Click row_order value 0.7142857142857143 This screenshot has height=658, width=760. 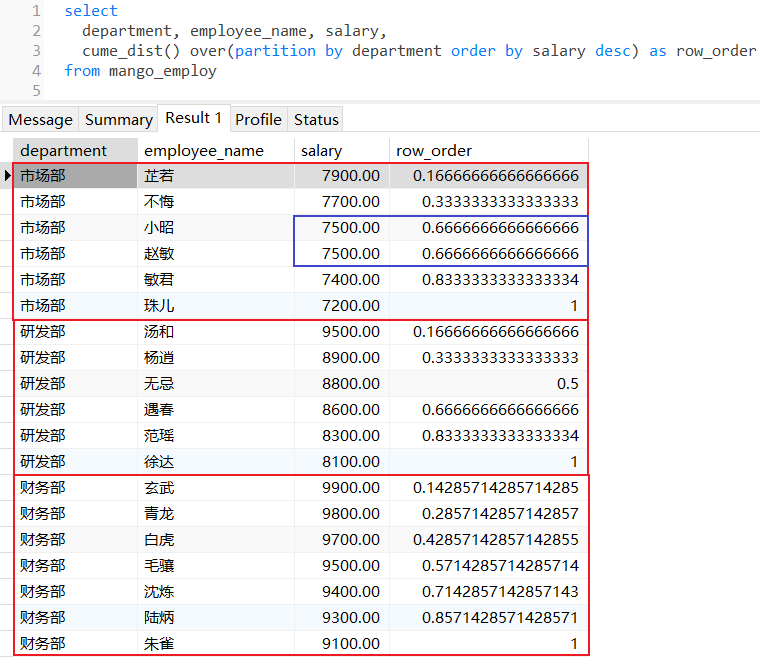(x=489, y=592)
